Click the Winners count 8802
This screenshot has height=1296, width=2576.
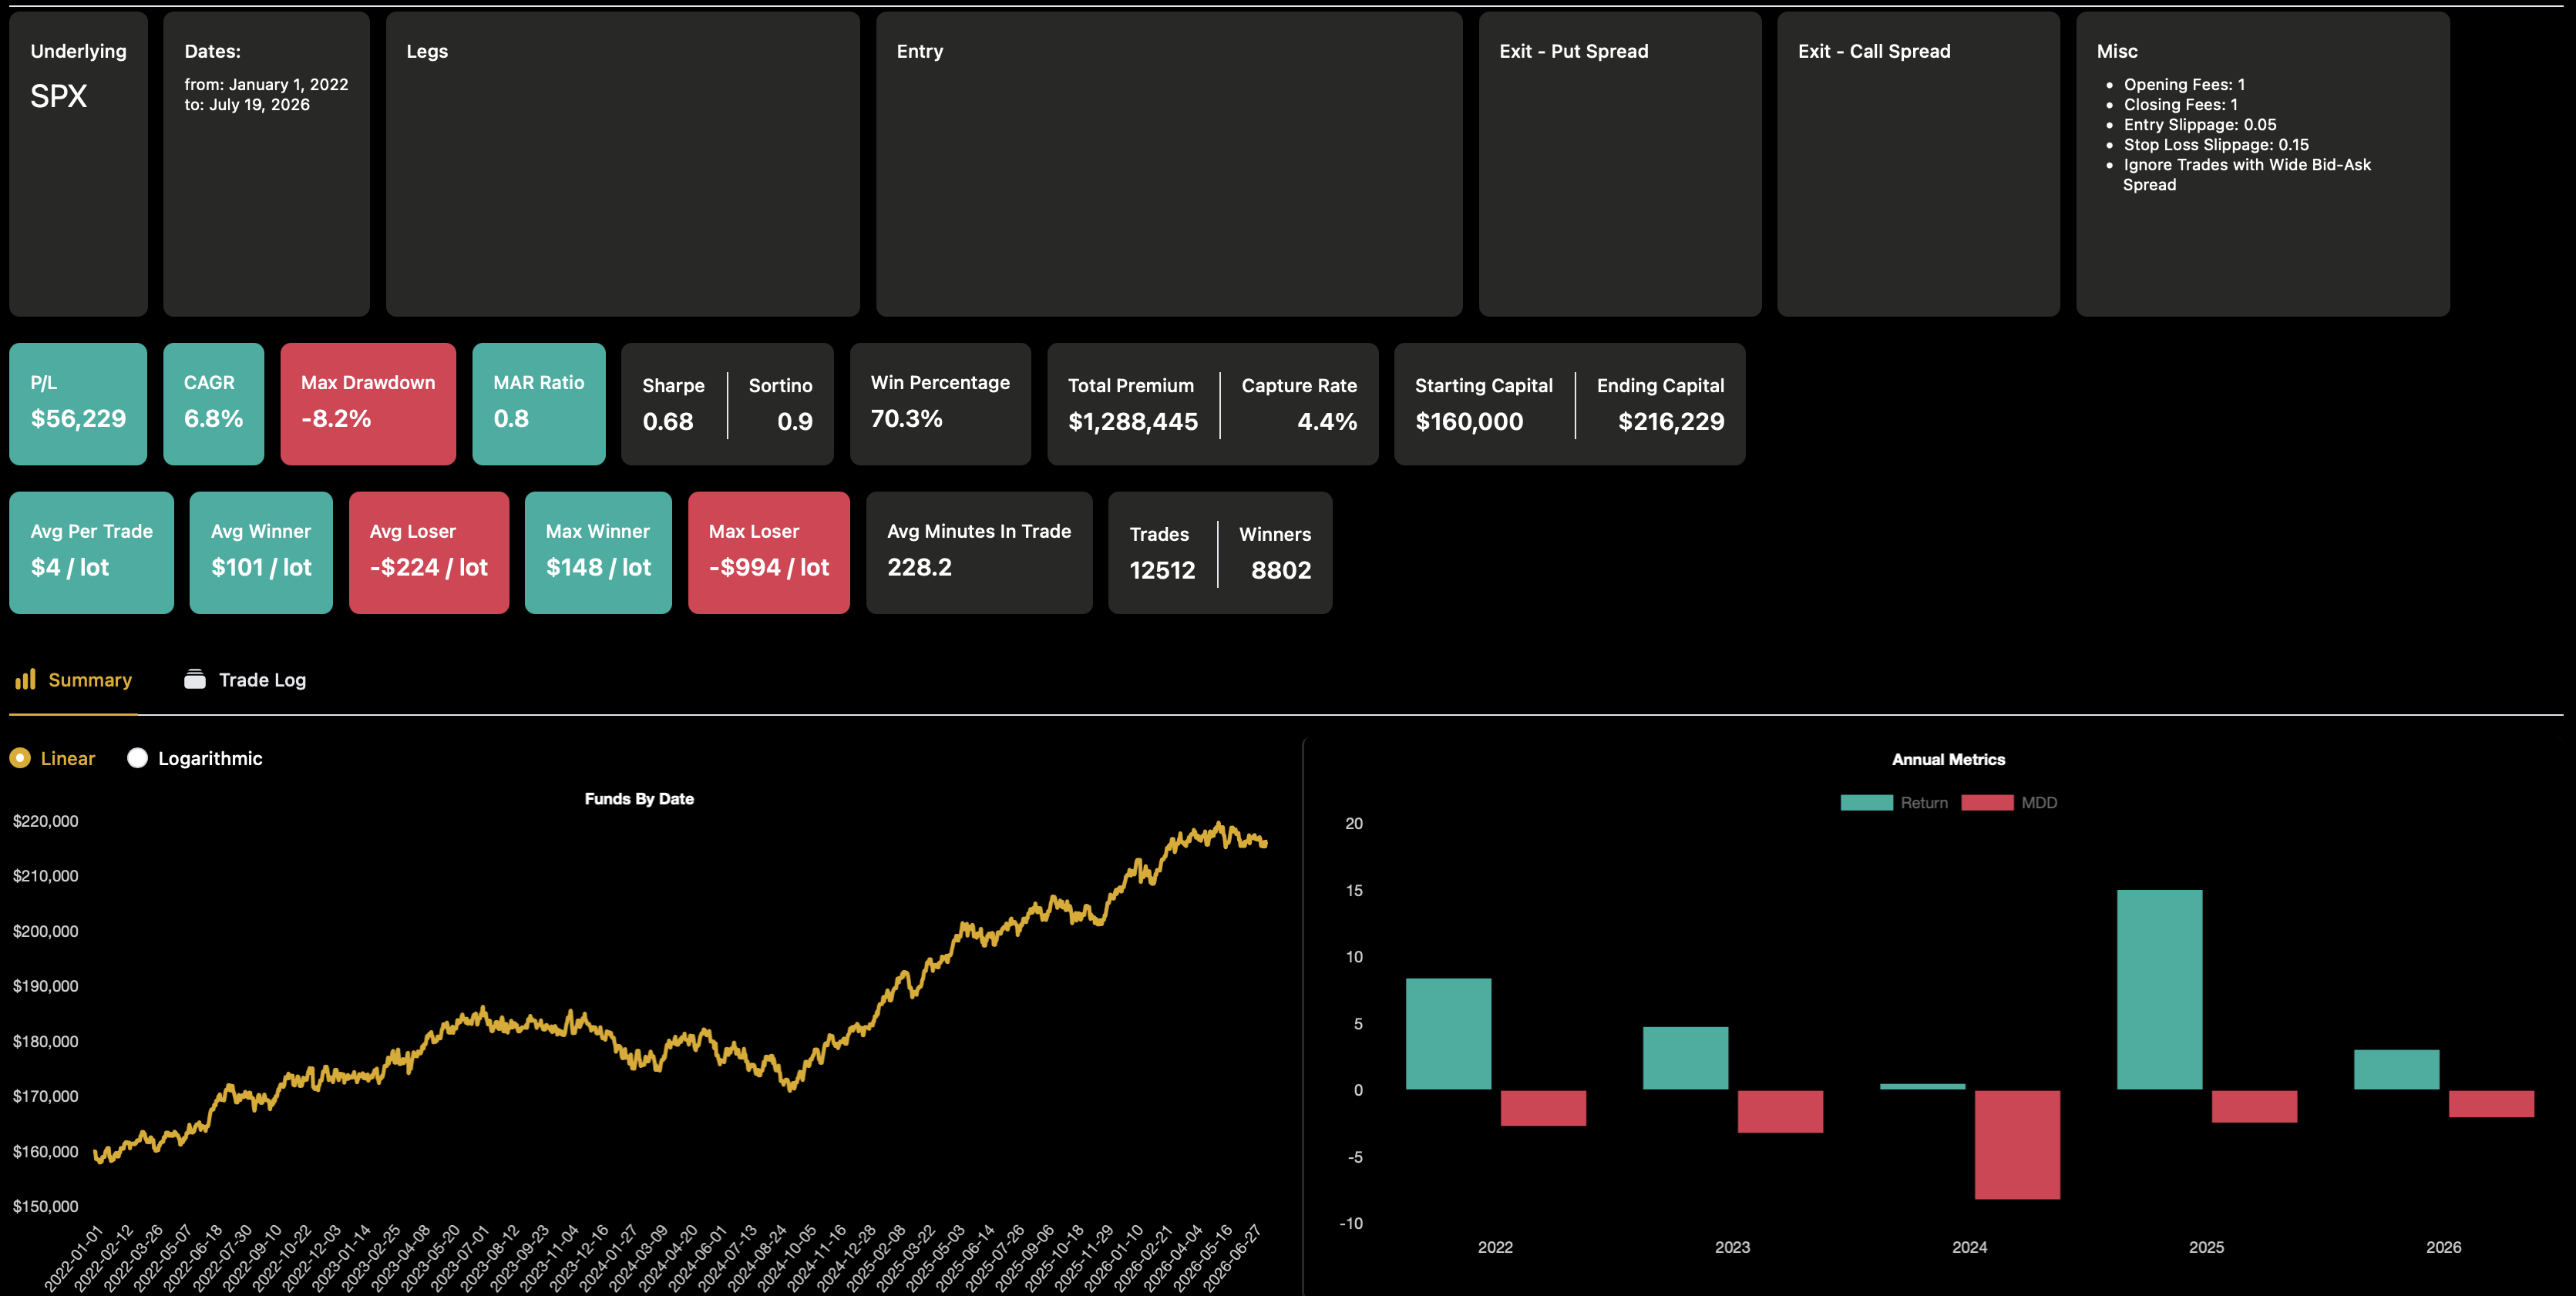[x=1281, y=570]
